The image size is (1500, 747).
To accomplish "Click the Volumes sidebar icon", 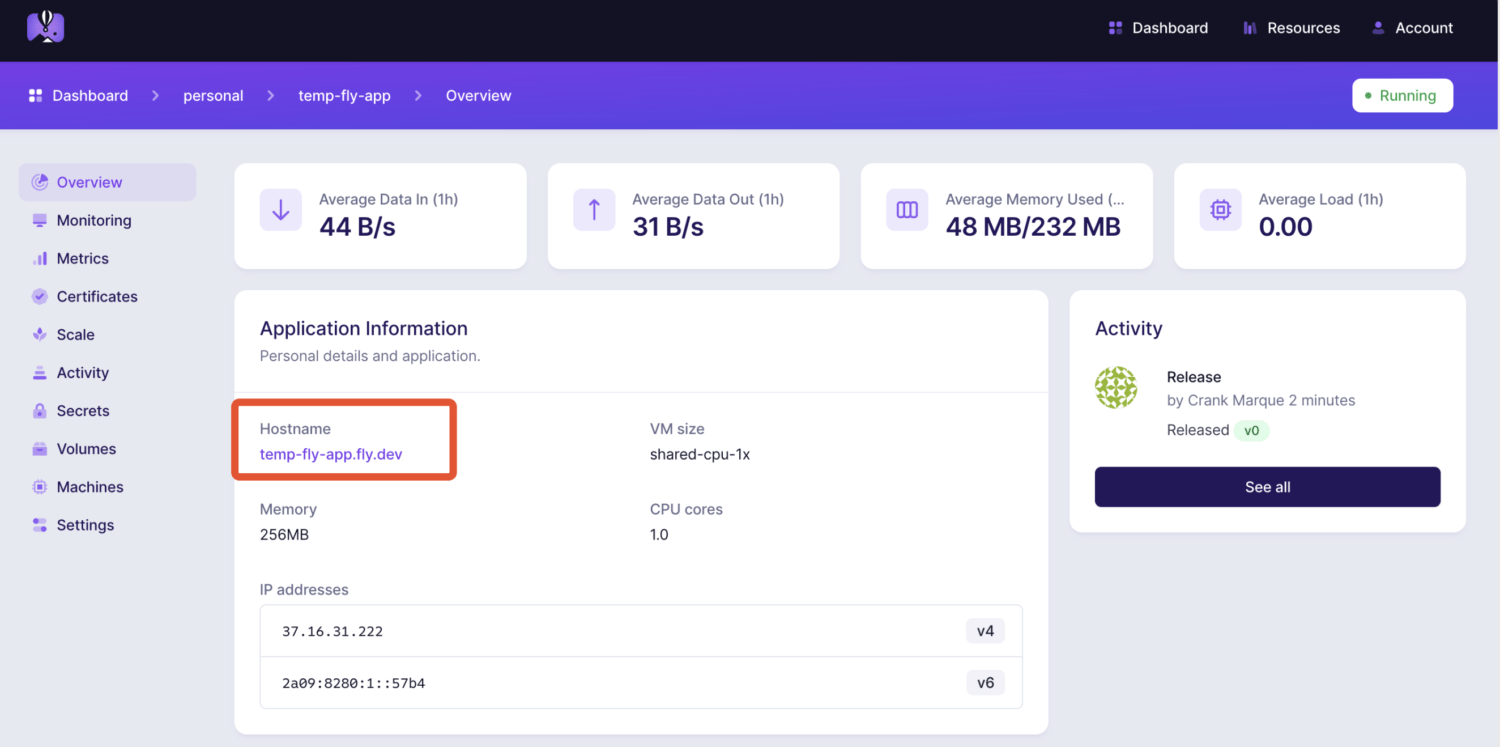I will point(40,449).
